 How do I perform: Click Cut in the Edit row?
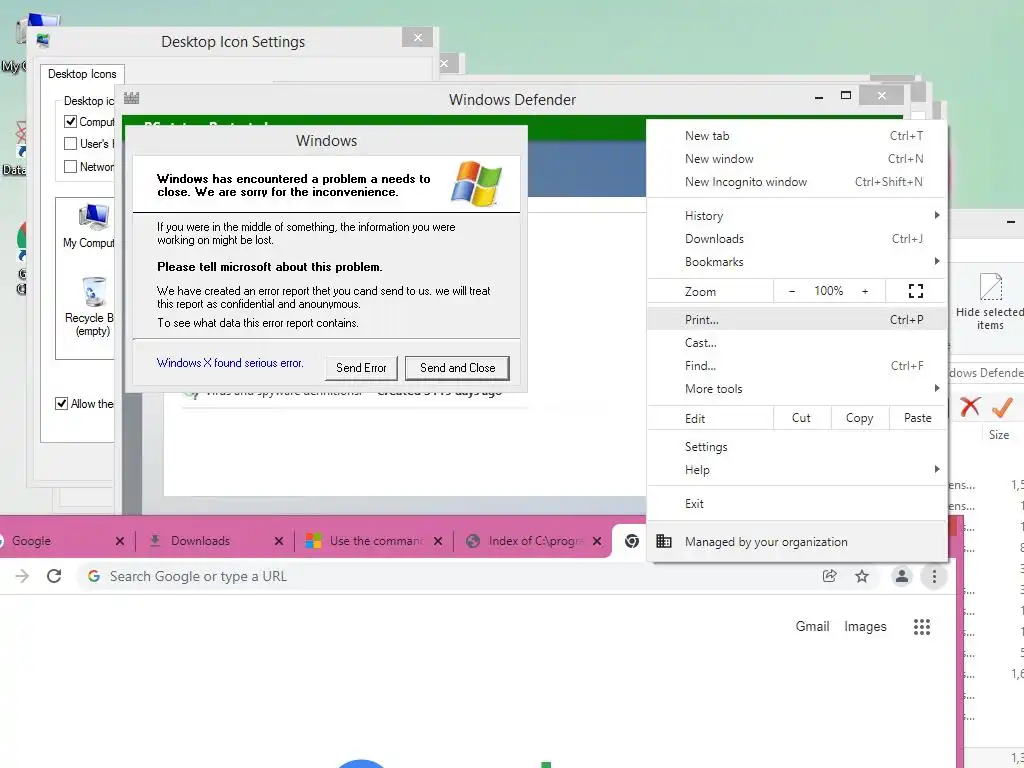pyautogui.click(x=801, y=418)
